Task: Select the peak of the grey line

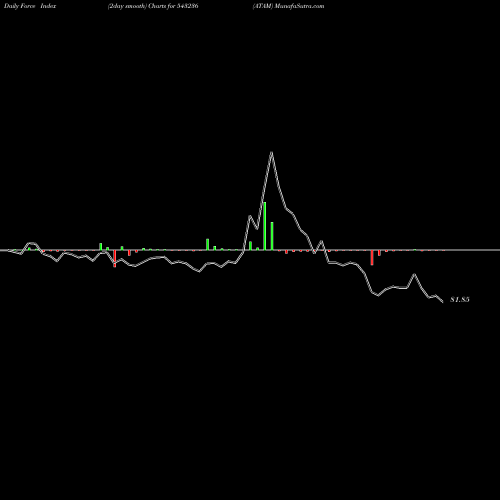Action: point(272,153)
